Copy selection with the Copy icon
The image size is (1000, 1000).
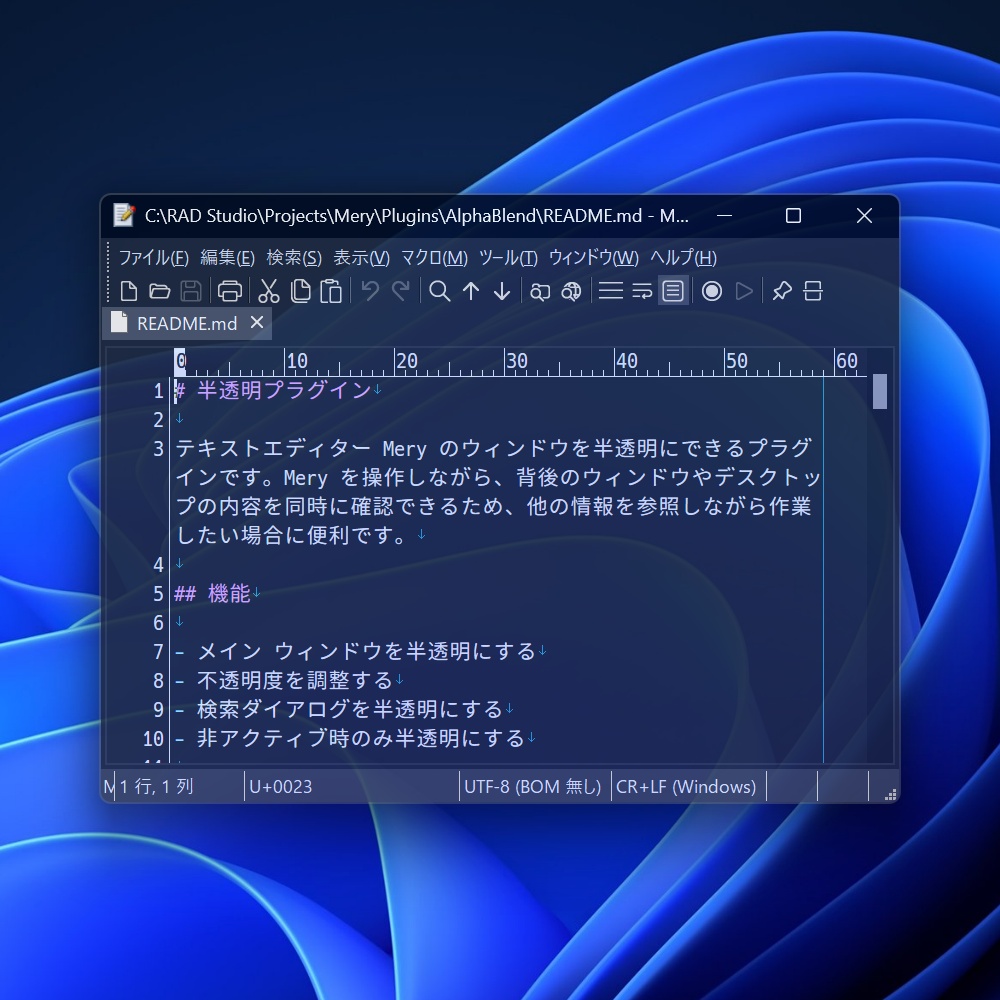pos(300,291)
